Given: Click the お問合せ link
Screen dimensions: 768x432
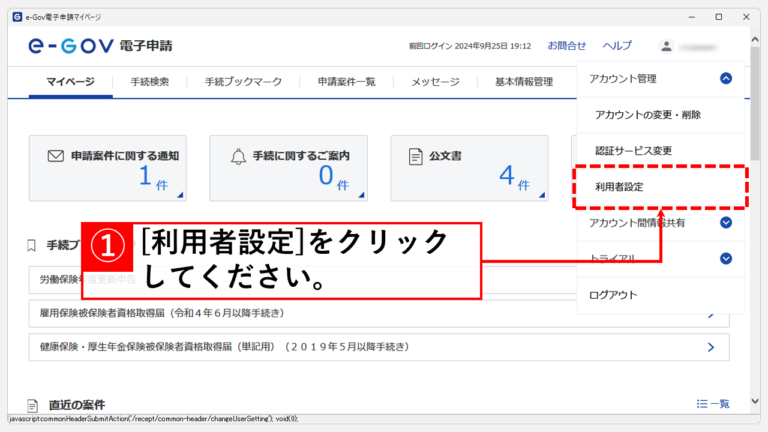Looking at the screenshot, I should (567, 46).
